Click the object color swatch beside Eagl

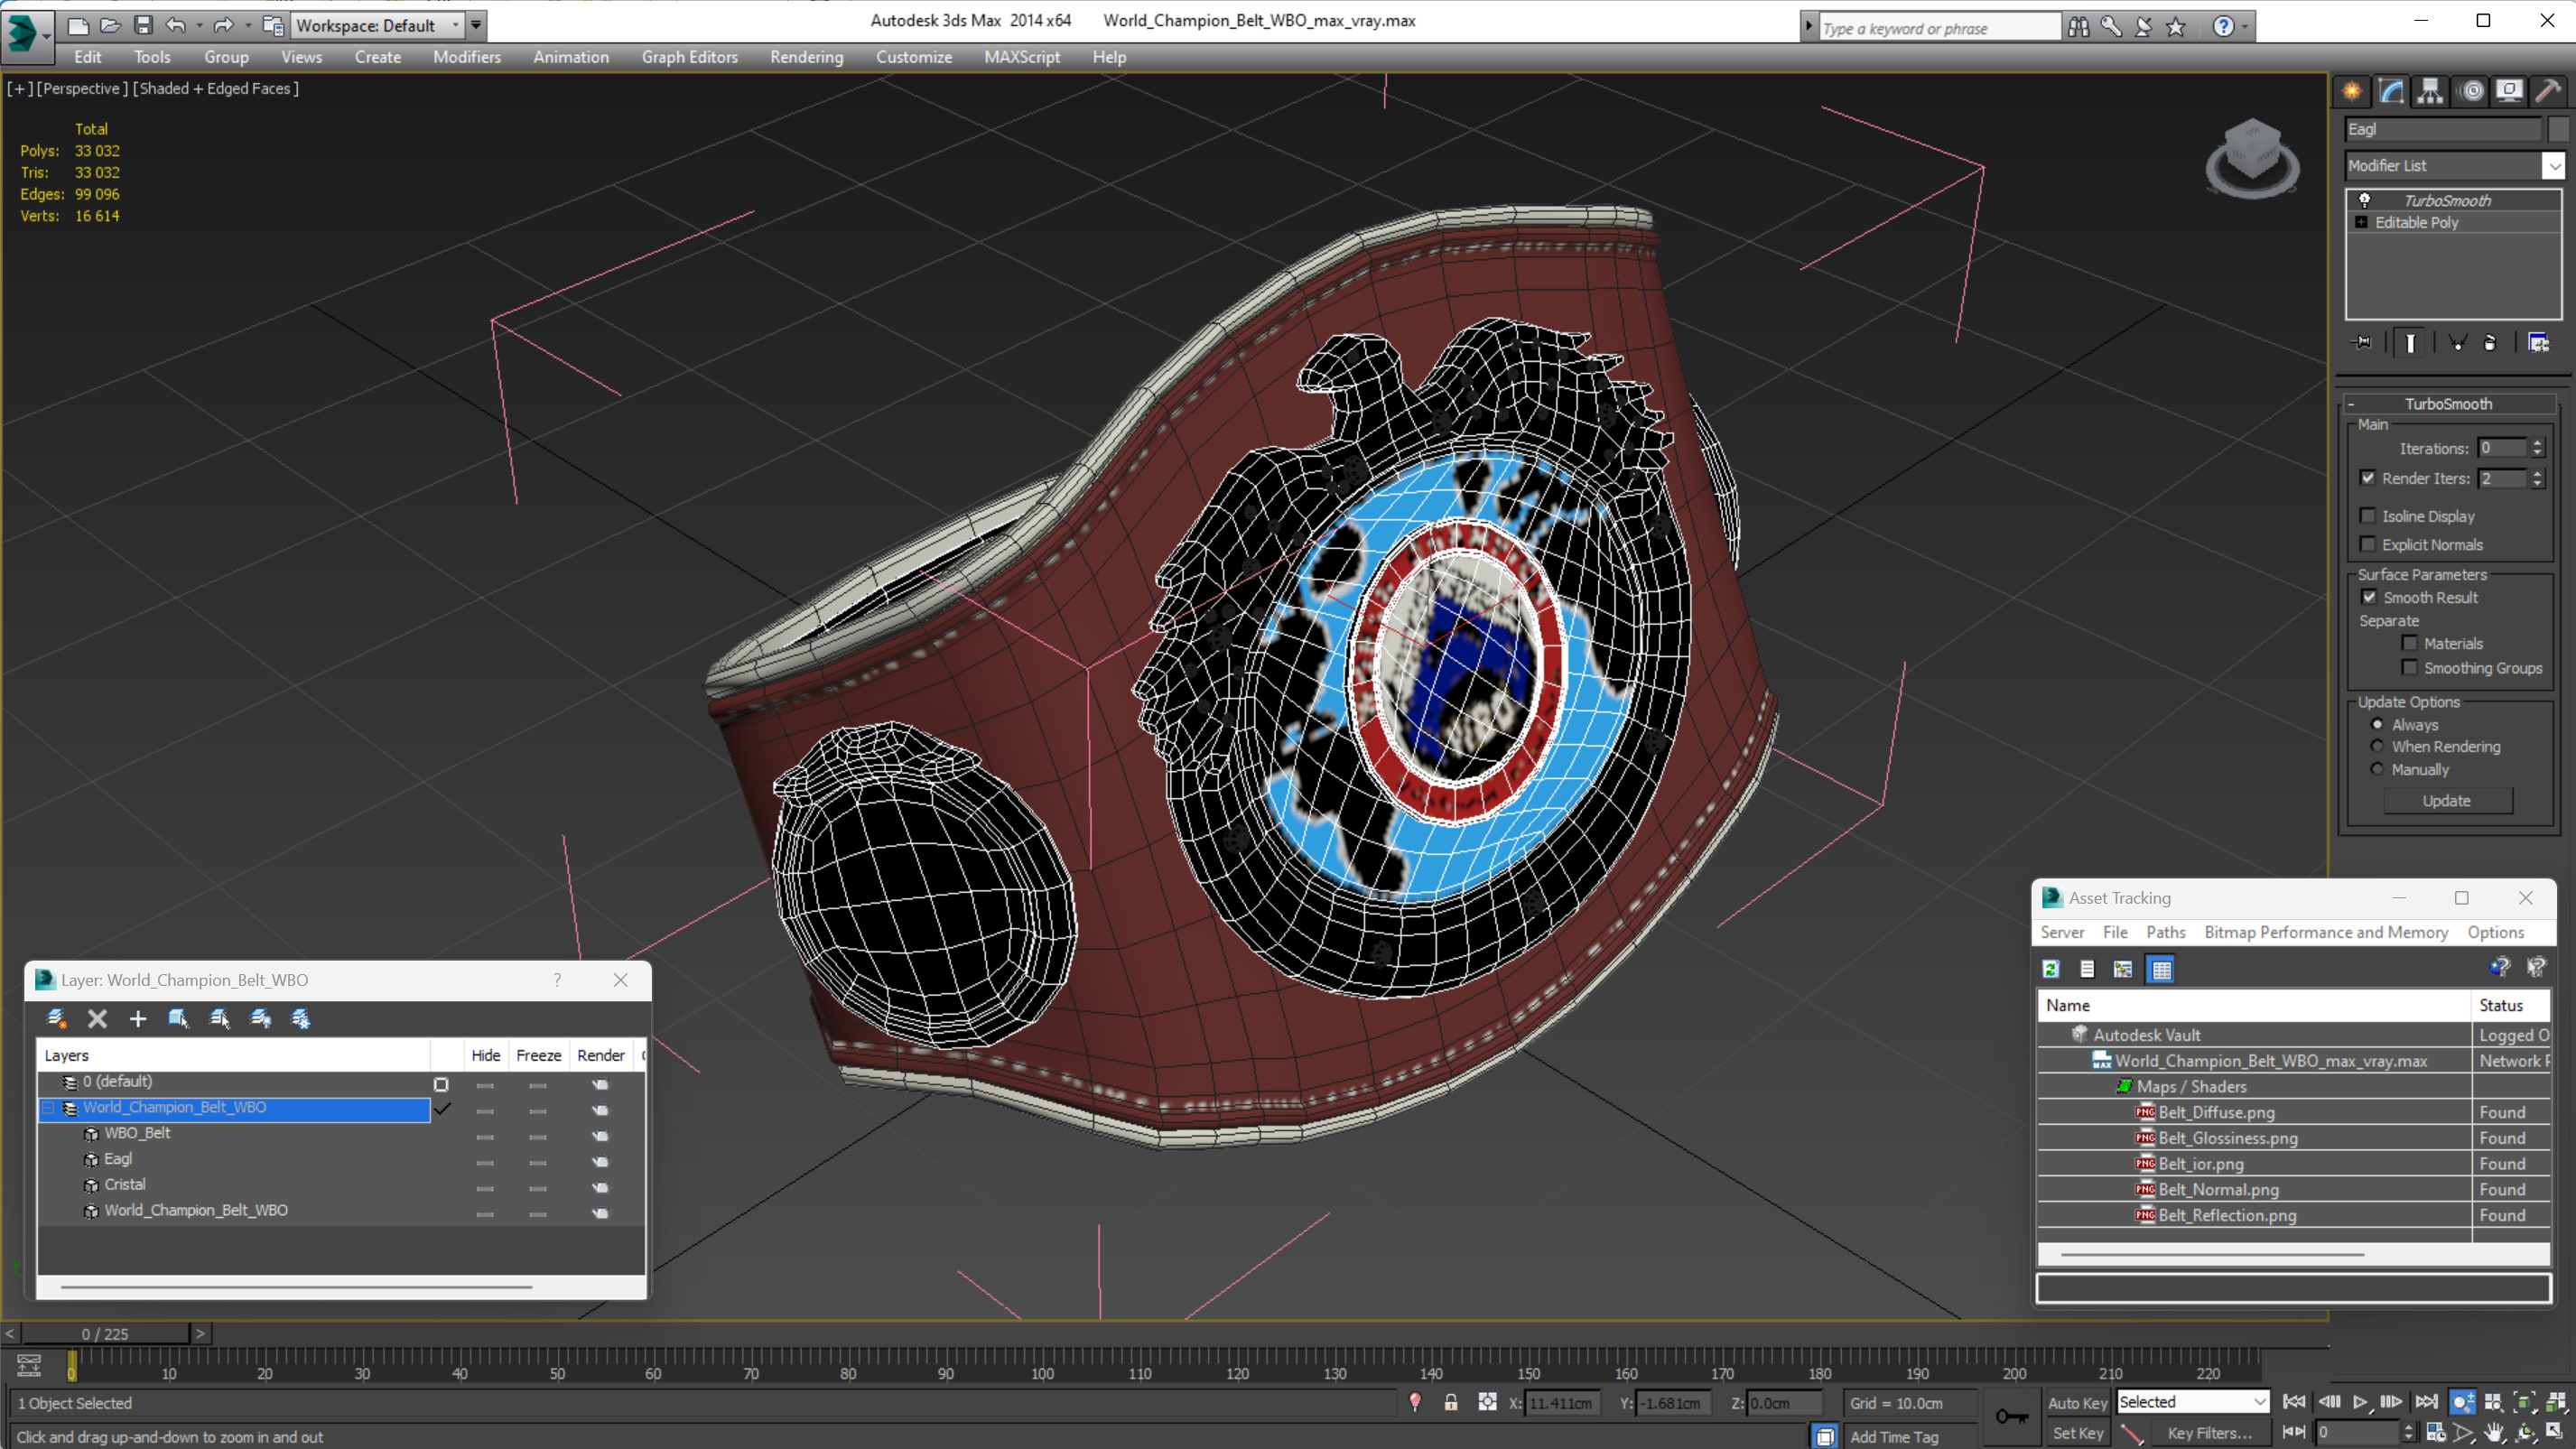[2558, 129]
